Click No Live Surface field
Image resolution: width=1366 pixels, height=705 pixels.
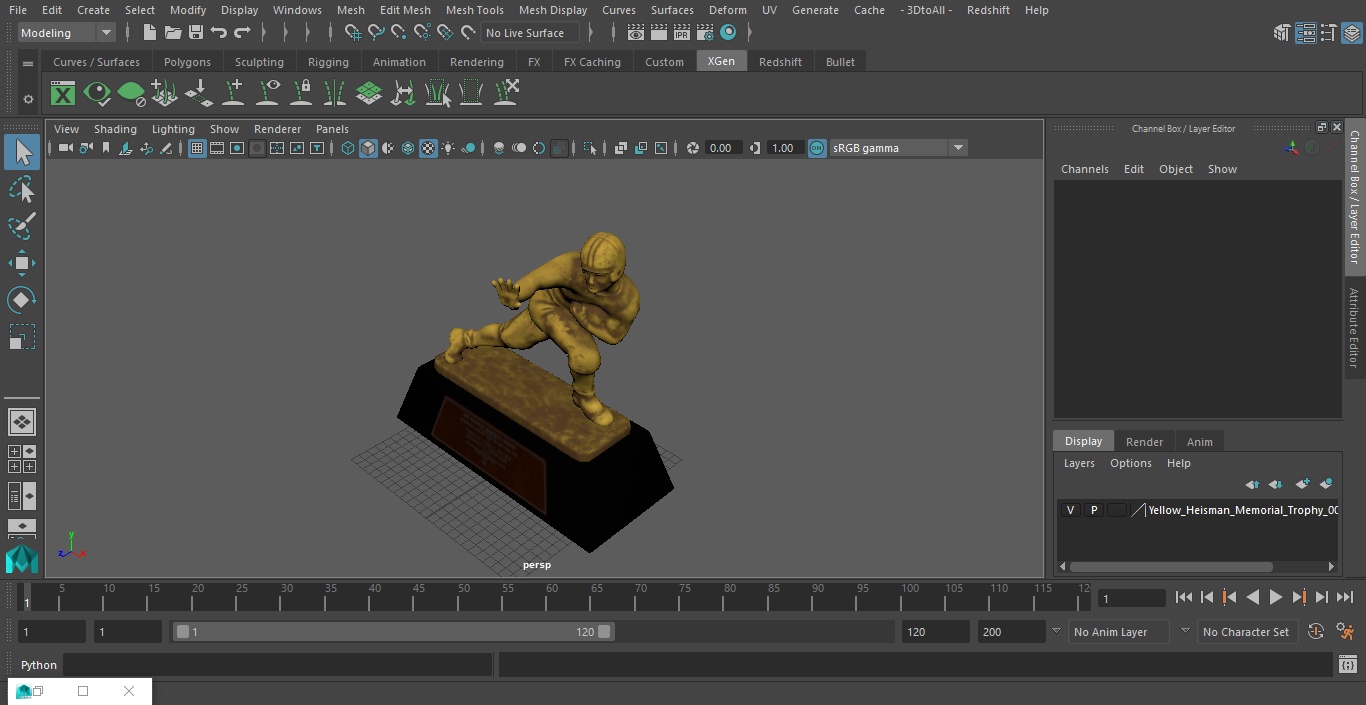(530, 33)
